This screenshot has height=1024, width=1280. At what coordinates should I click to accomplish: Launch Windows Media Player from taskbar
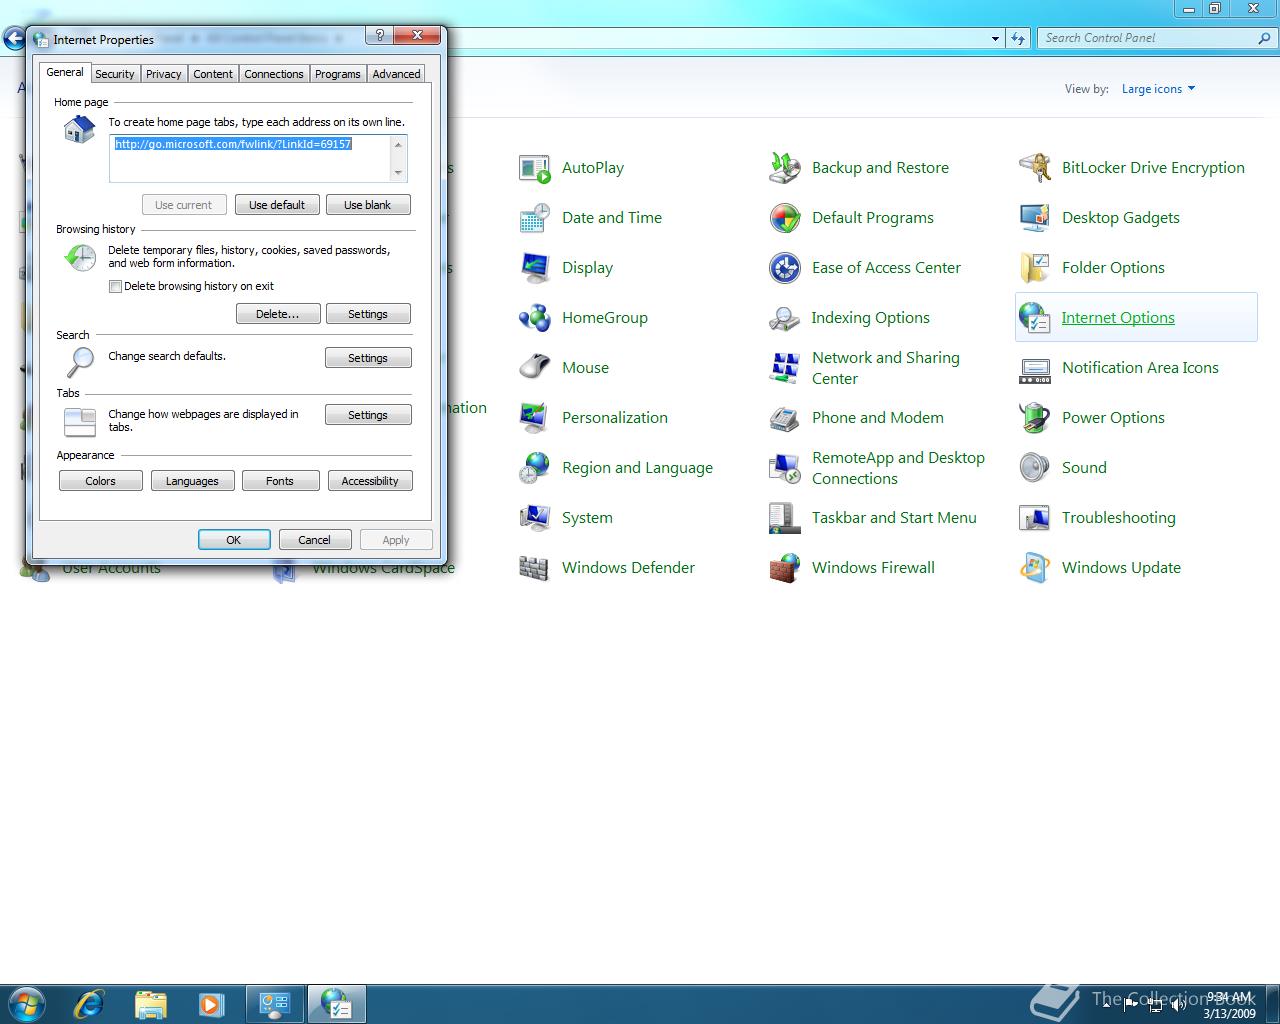point(211,1004)
